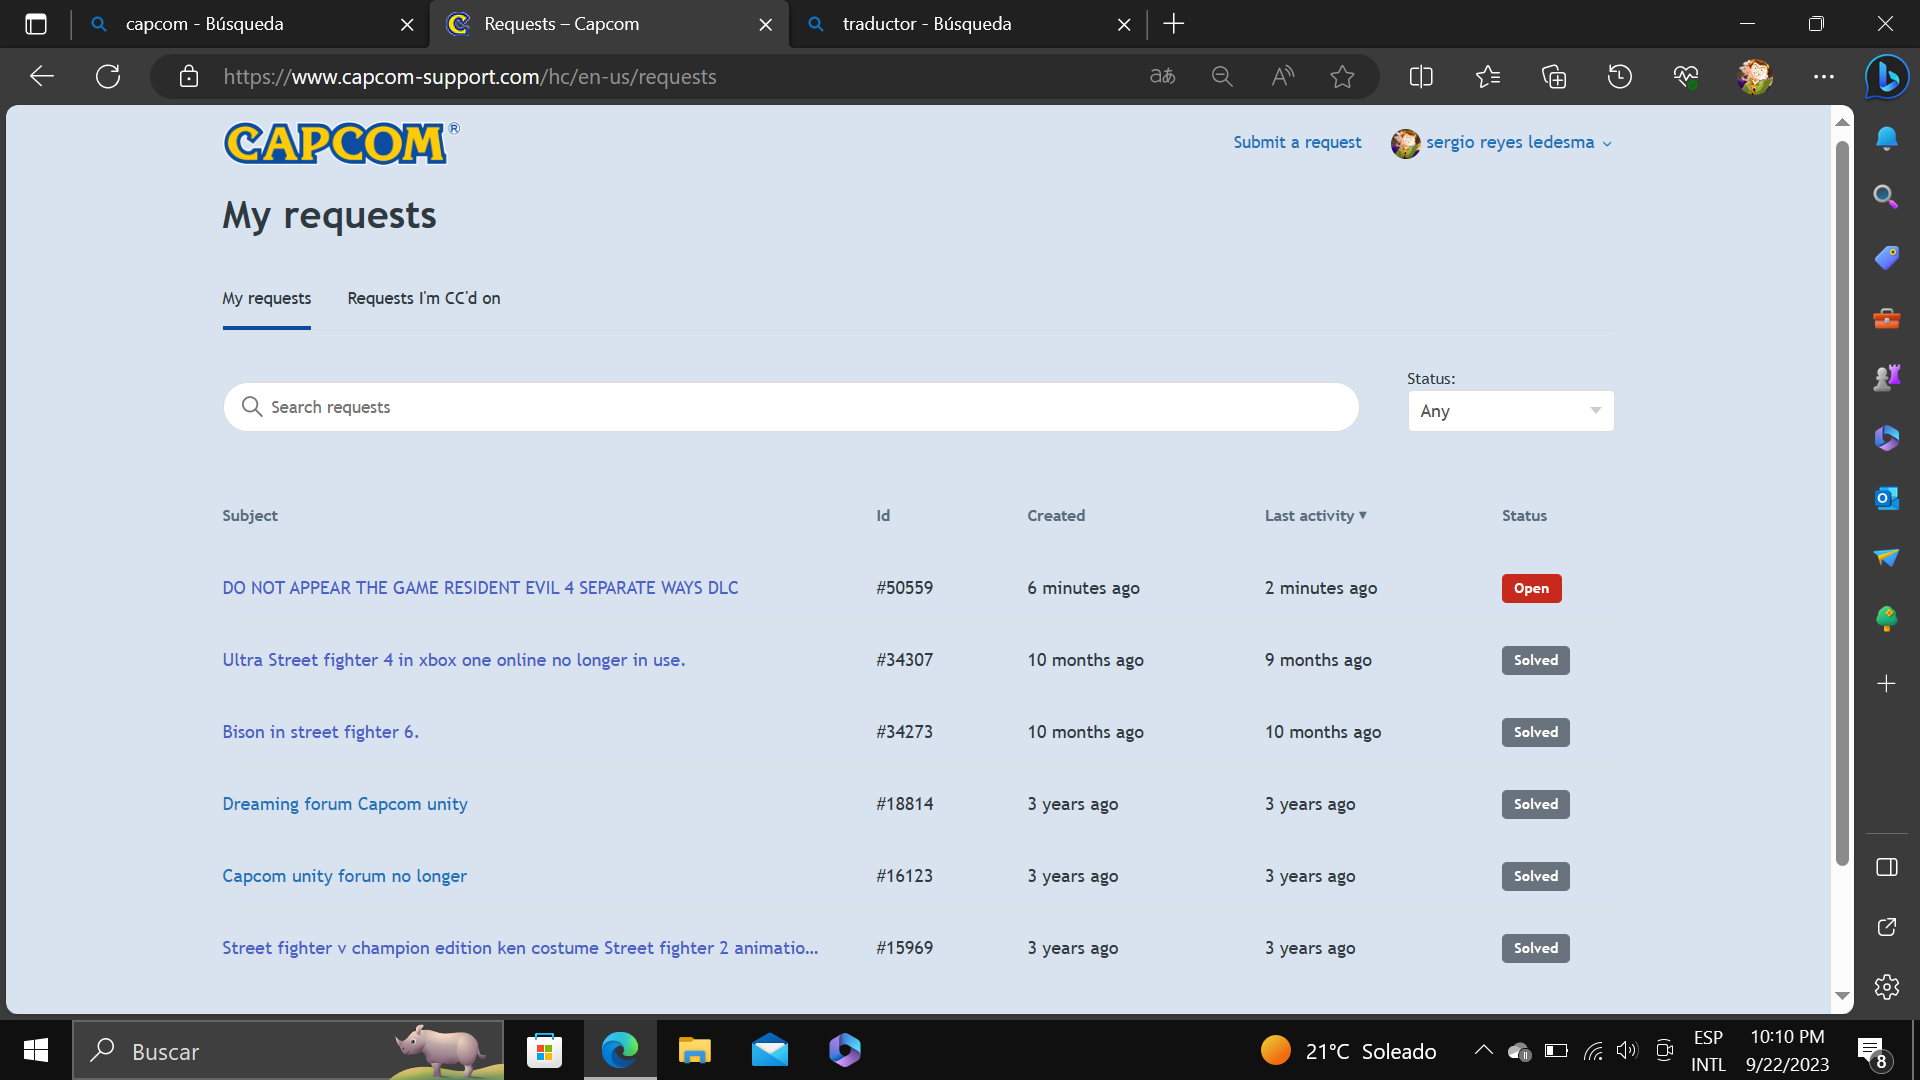Open sidebar Games chess icon

coord(1887,378)
